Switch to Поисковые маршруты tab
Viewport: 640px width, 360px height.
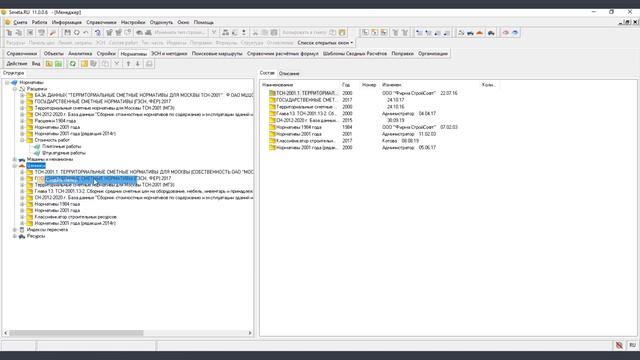coord(217,53)
